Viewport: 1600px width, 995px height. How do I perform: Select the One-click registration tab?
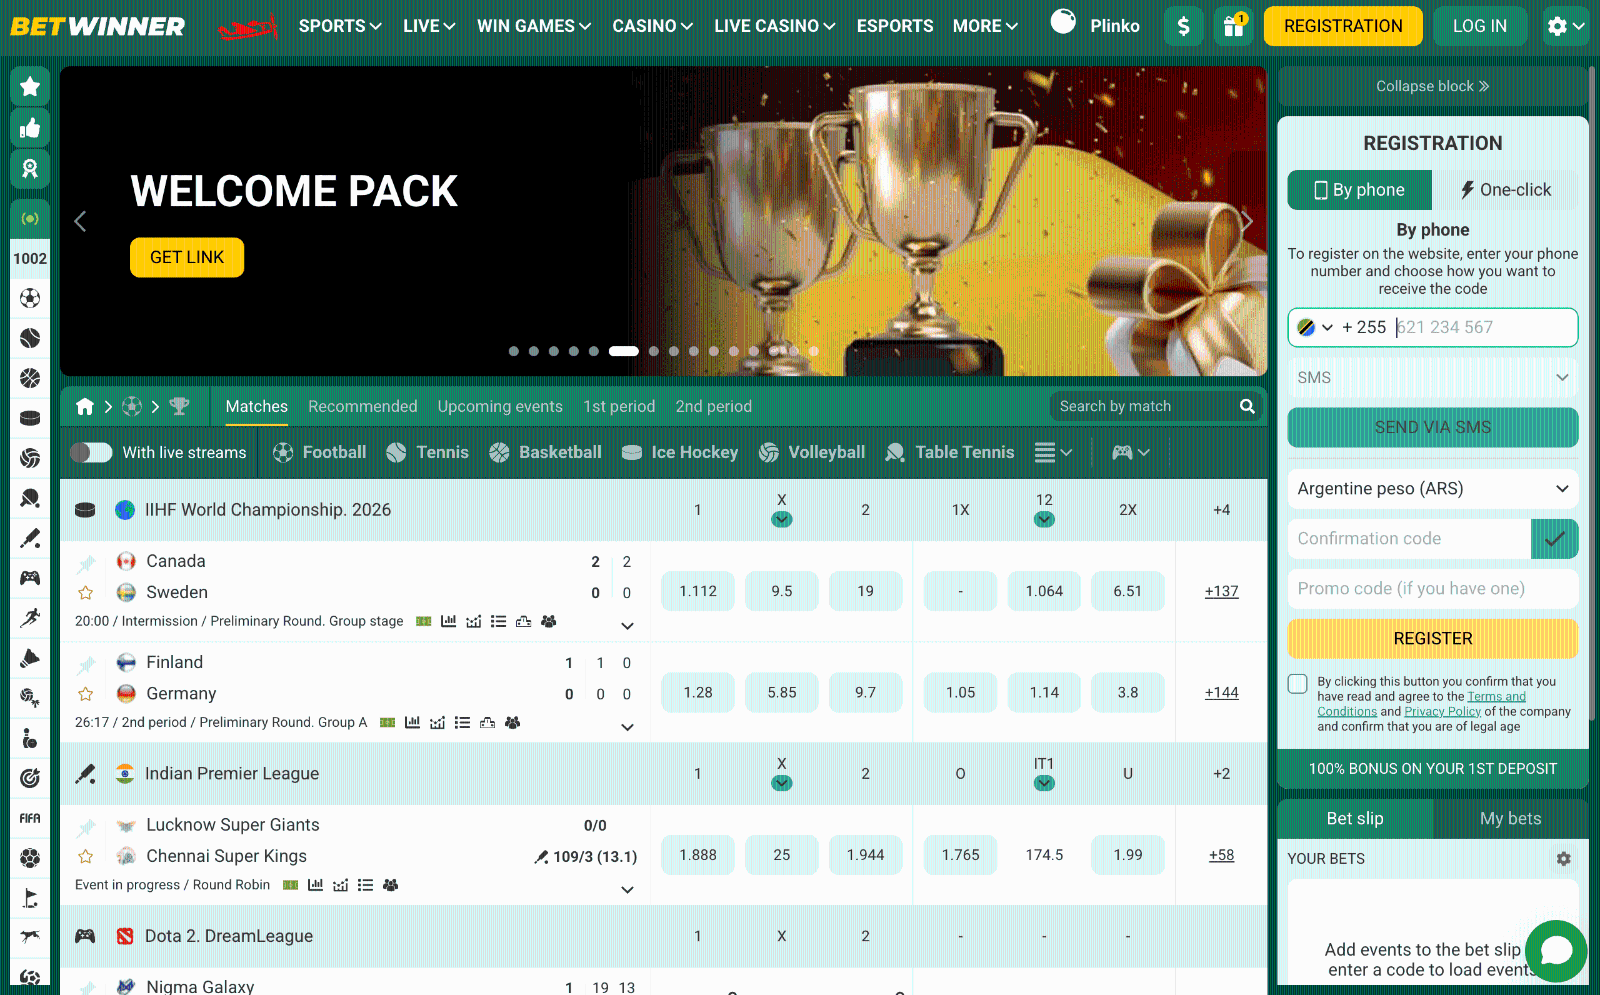pyautogui.click(x=1505, y=190)
